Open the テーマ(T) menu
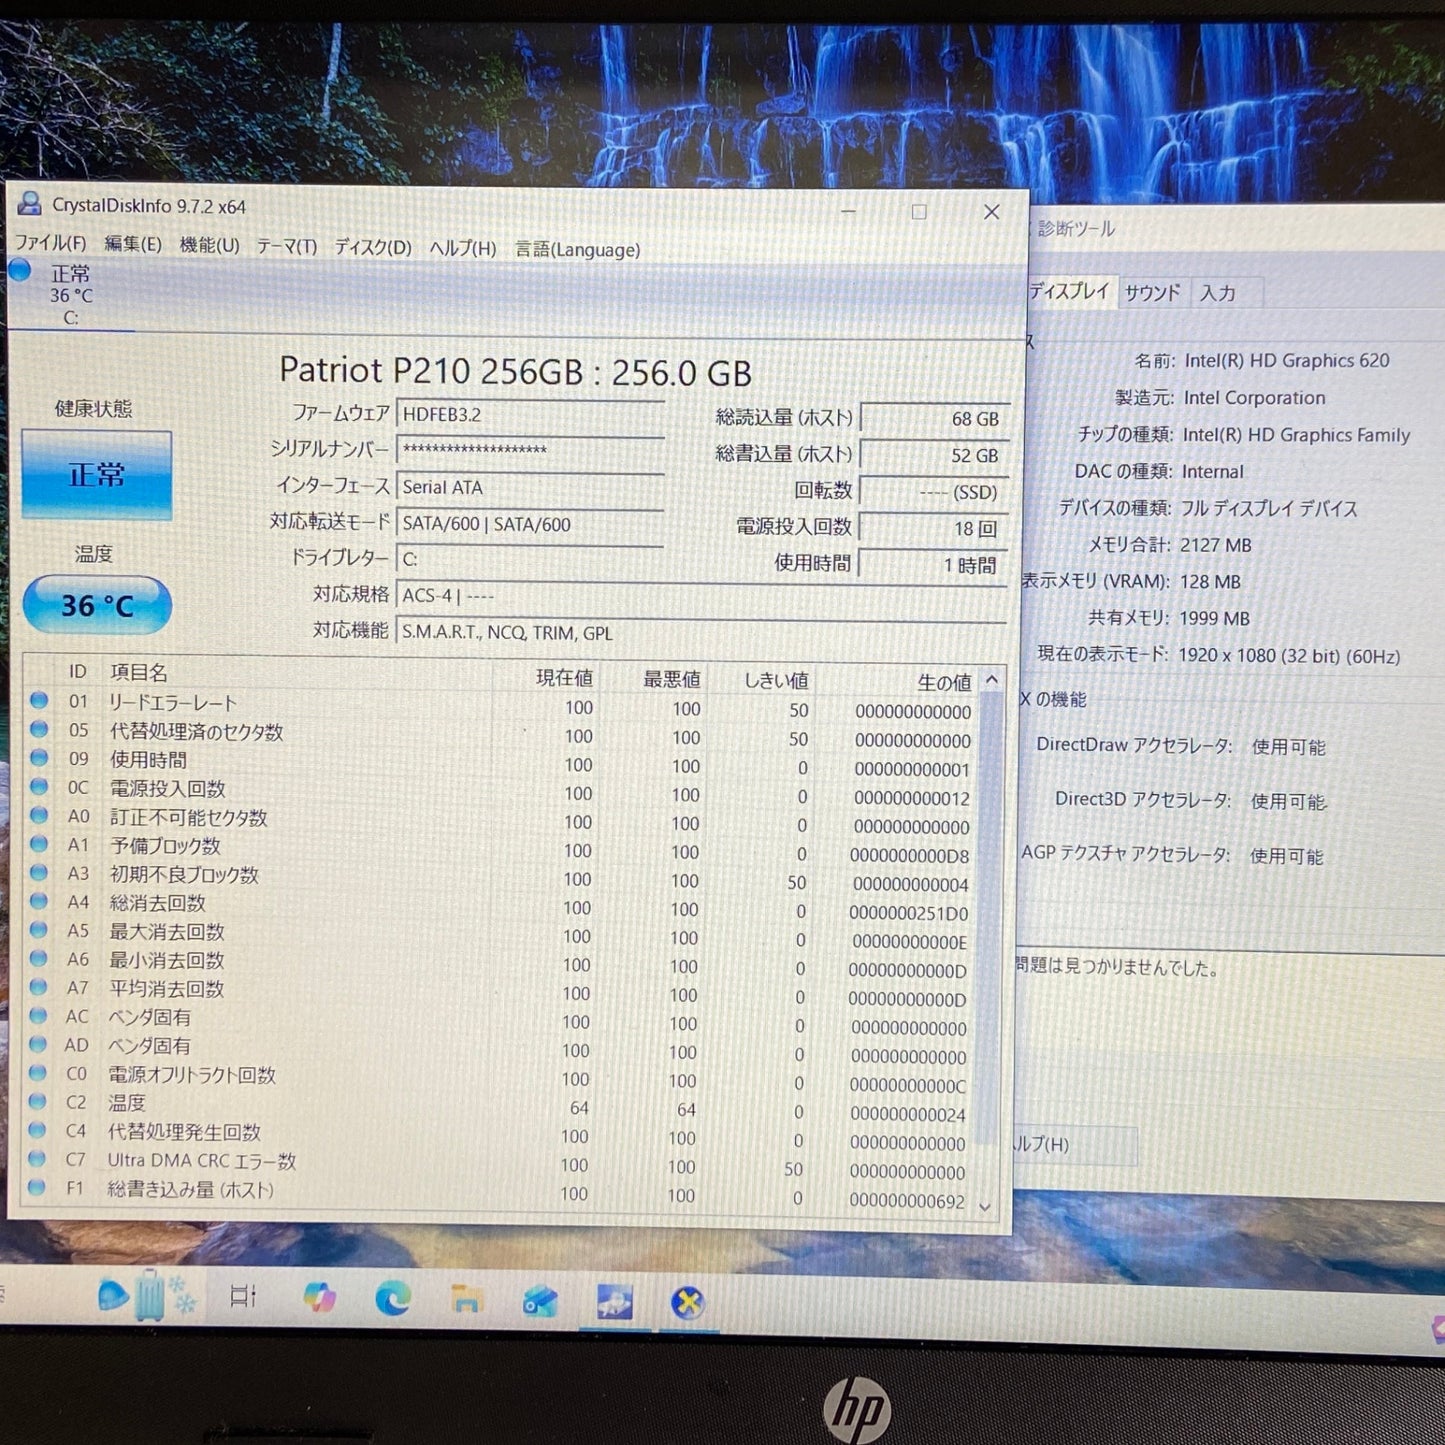This screenshot has width=1445, height=1445. coord(287,246)
